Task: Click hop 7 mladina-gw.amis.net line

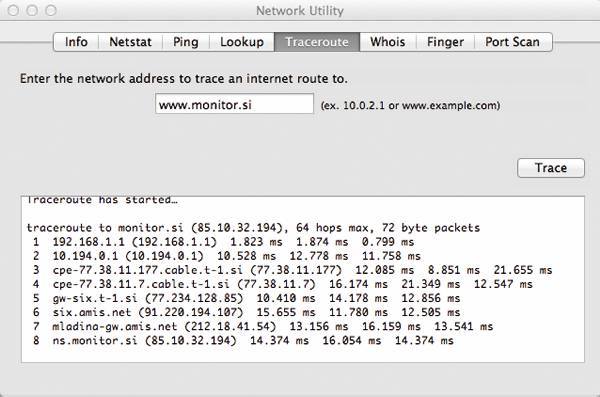Action: pos(263,327)
